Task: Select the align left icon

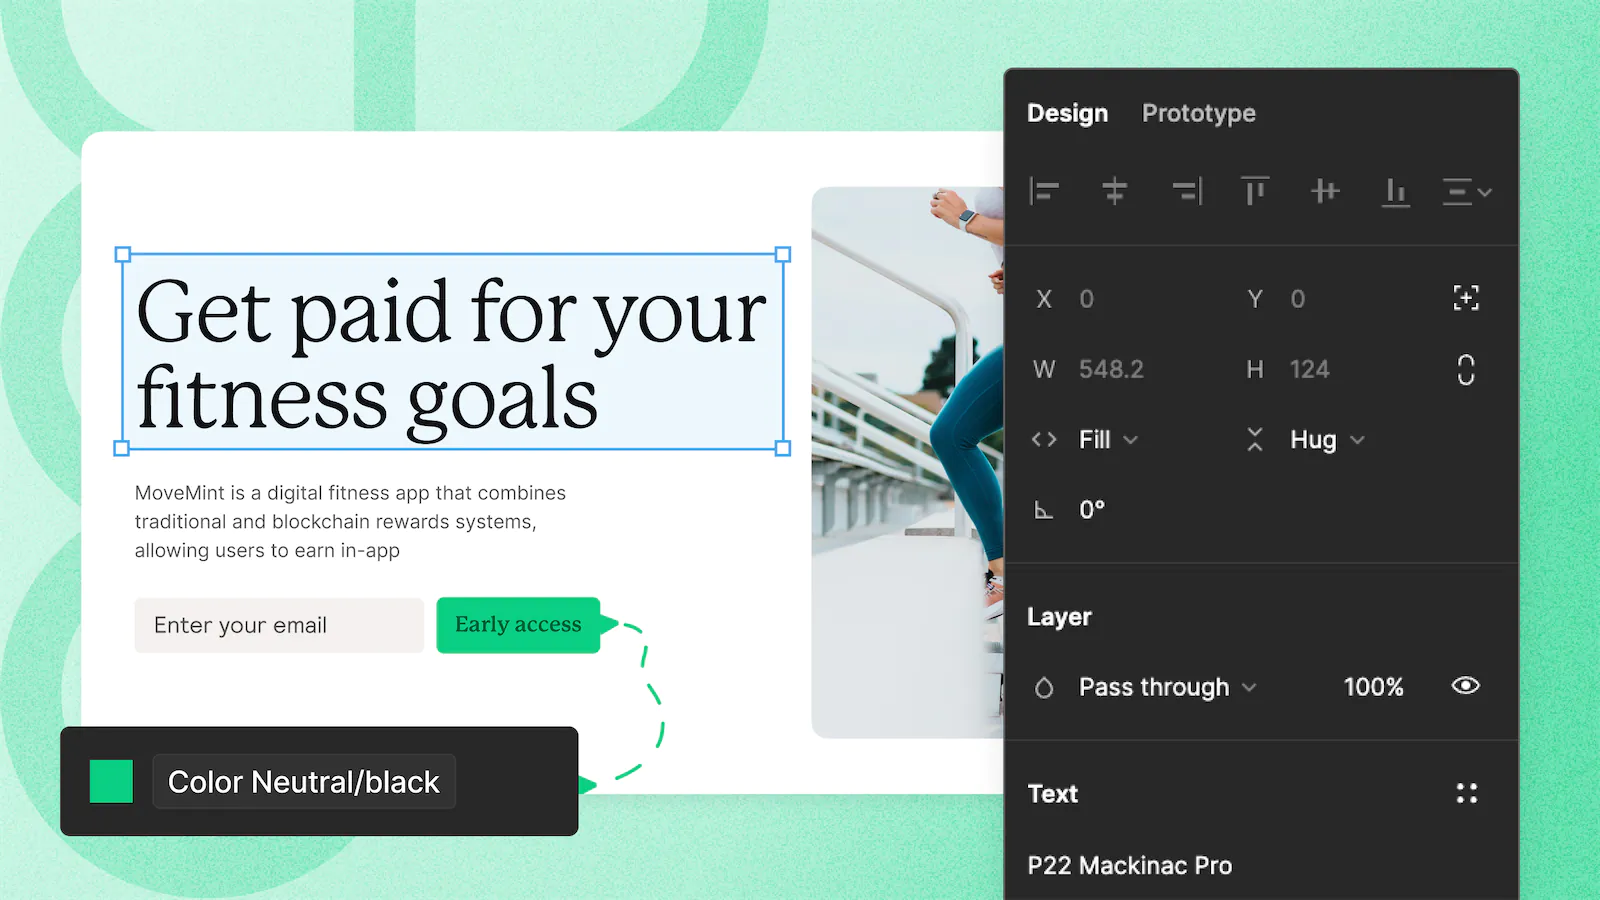Action: [1044, 192]
